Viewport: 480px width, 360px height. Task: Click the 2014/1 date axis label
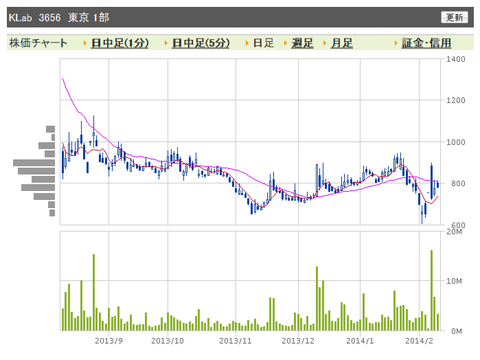360,341
